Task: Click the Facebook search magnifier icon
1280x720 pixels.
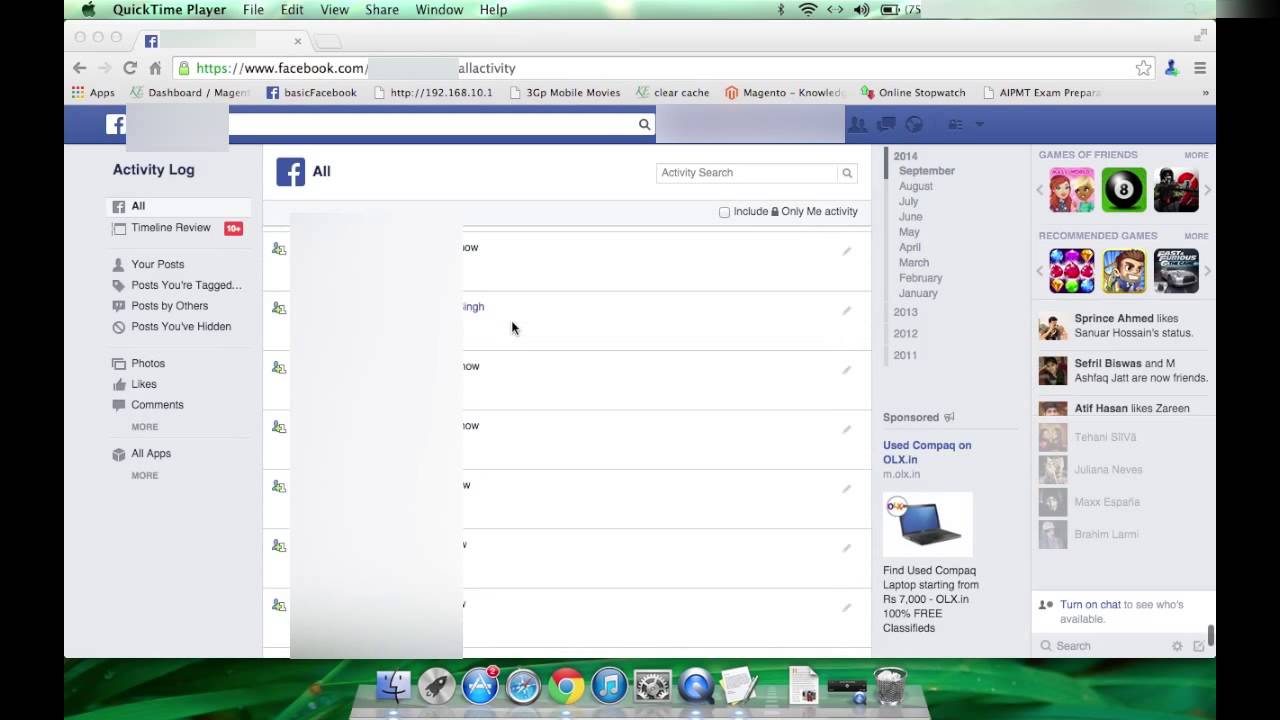Action: click(645, 124)
